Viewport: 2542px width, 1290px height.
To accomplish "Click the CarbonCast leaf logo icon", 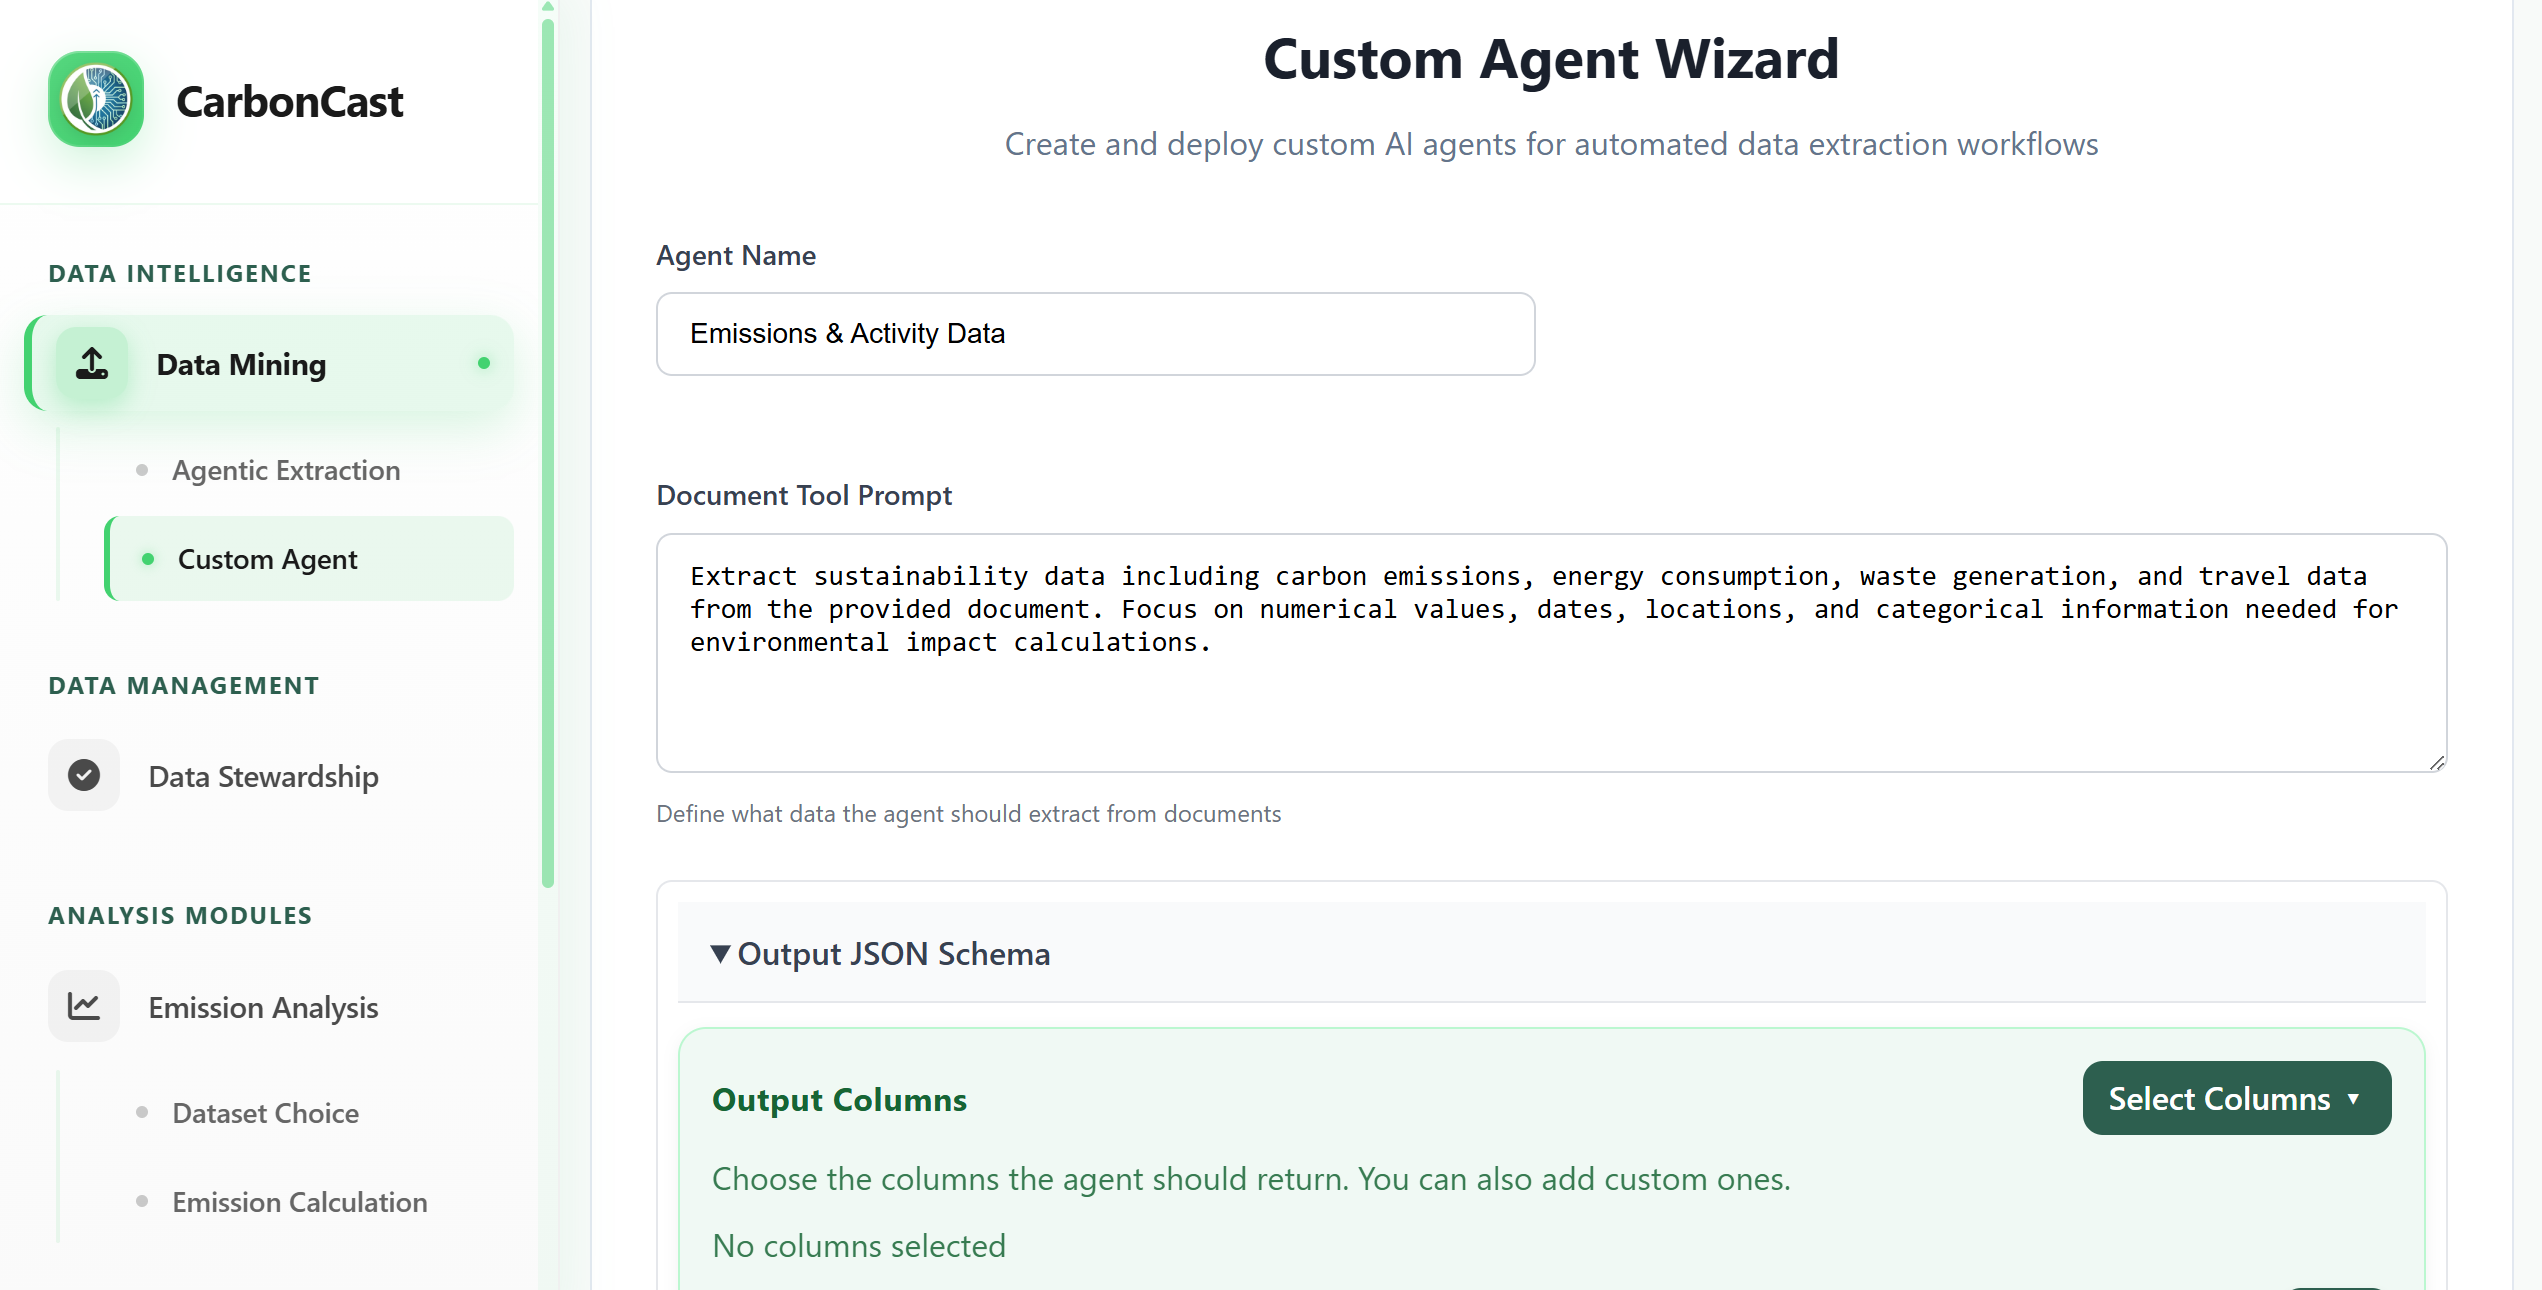I will pos(96,100).
